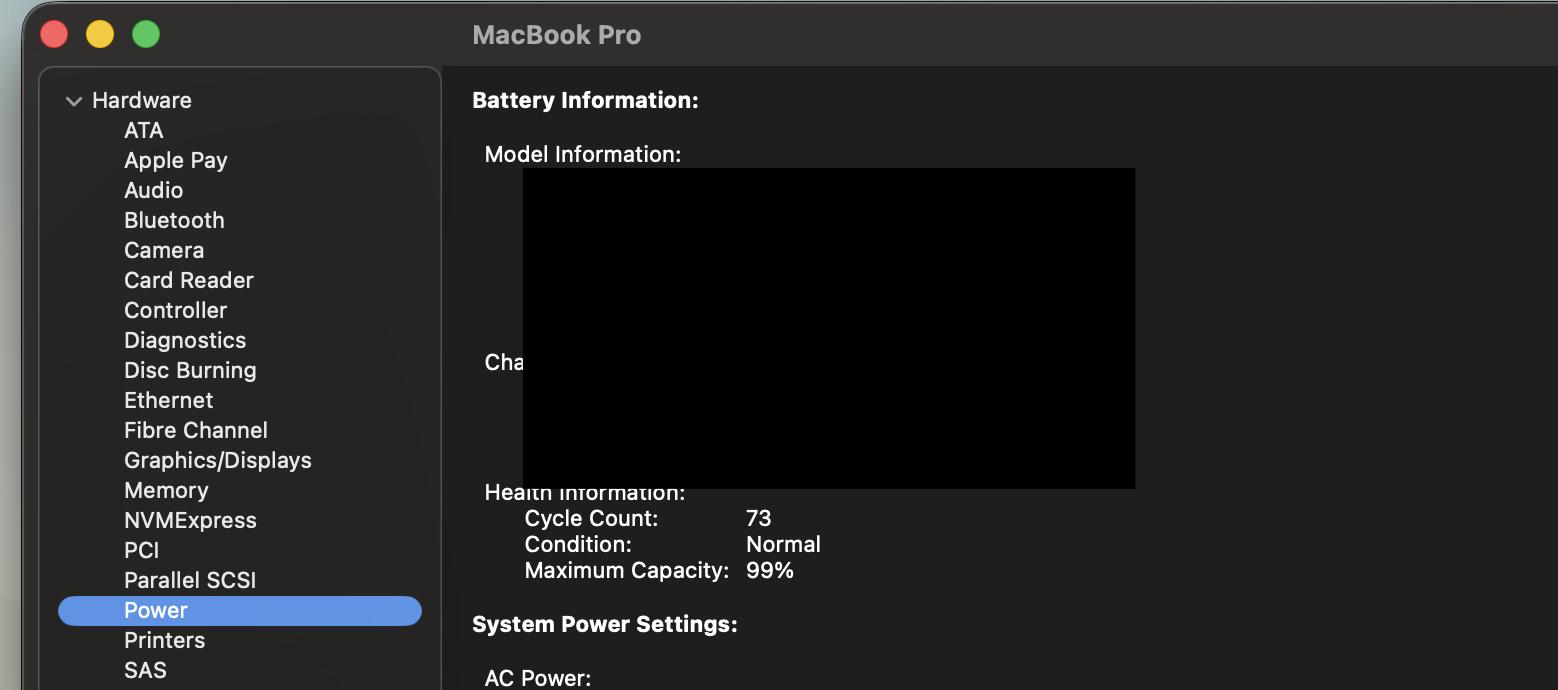Select Disc Burning item
The width and height of the screenshot is (1558, 690).
coord(190,370)
